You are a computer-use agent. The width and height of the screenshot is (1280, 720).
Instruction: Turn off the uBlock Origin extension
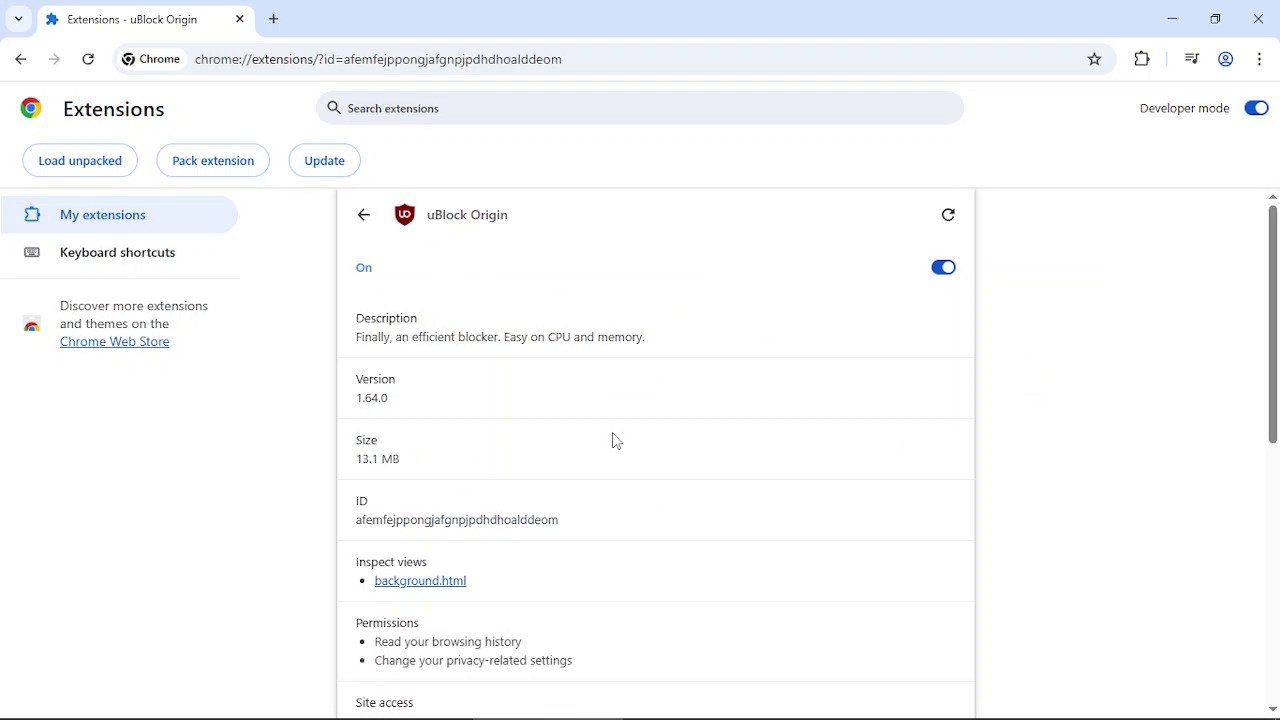[943, 267]
